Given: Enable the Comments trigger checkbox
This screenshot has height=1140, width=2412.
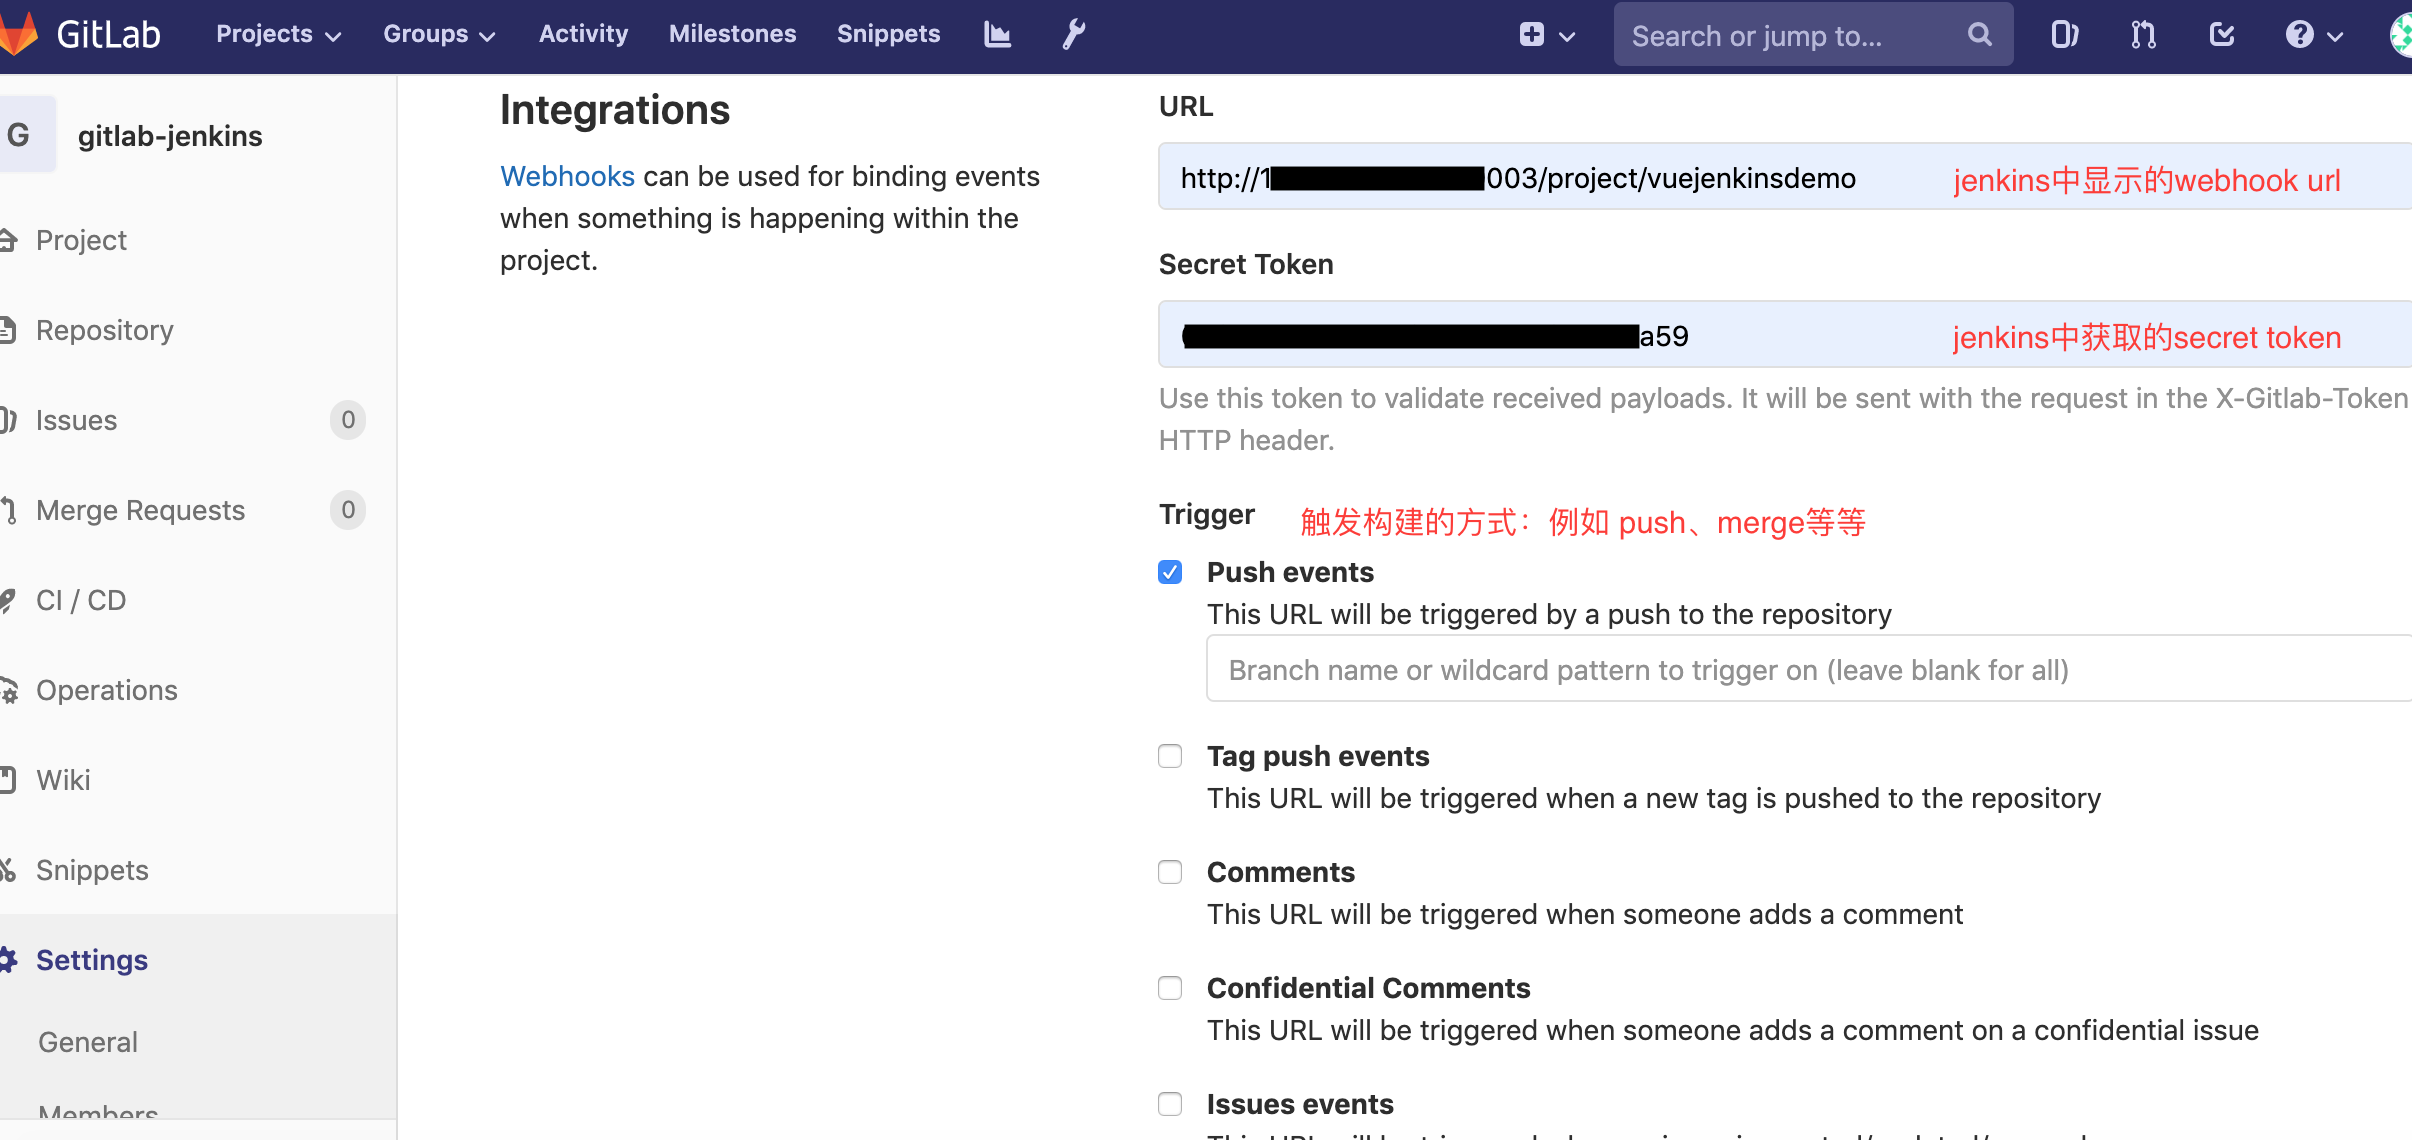Looking at the screenshot, I should (x=1169, y=871).
